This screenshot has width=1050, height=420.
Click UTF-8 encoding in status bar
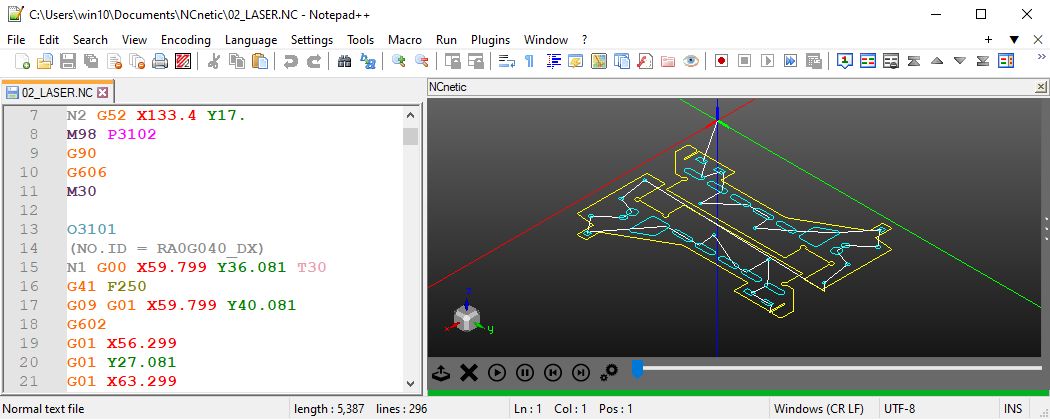[x=899, y=408]
